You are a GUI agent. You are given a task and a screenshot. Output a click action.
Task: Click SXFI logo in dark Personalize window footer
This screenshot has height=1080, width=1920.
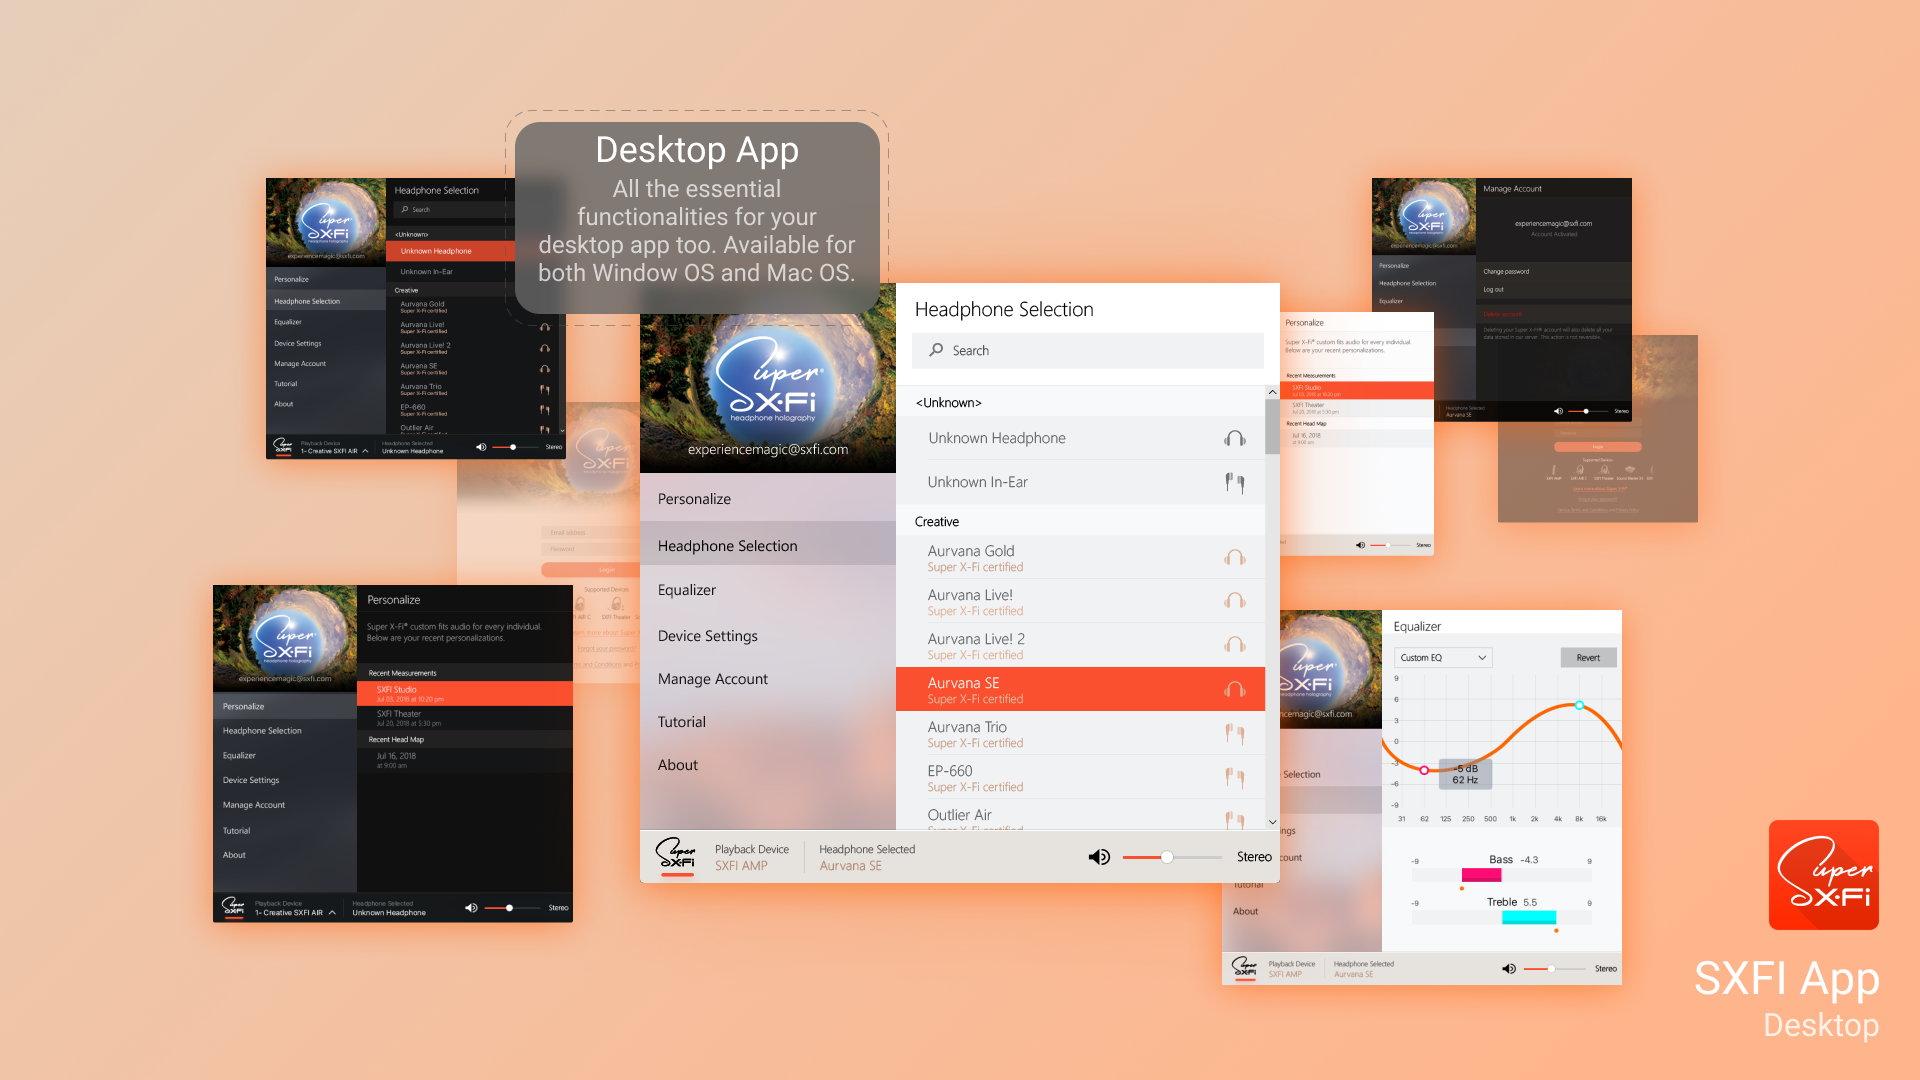point(234,907)
